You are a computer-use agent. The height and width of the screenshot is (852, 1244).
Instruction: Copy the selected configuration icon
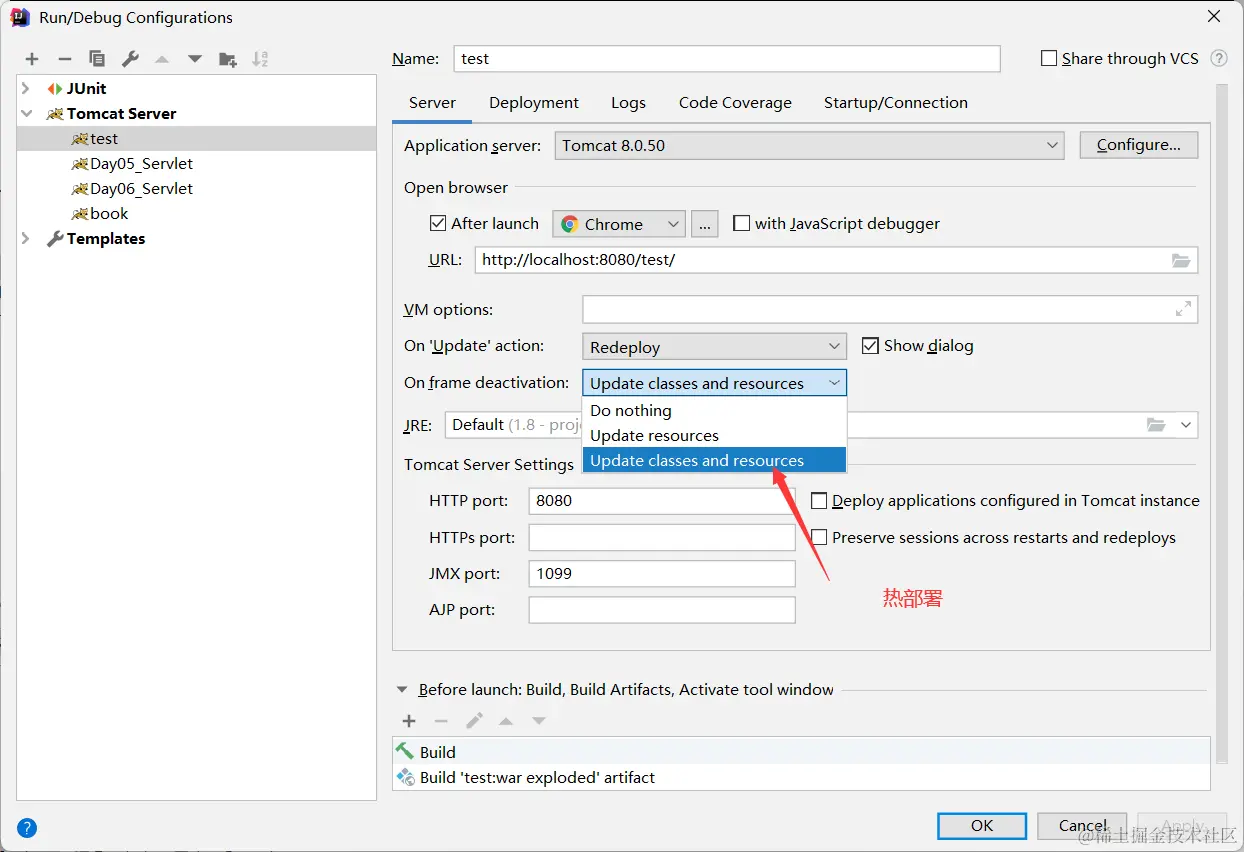point(97,59)
